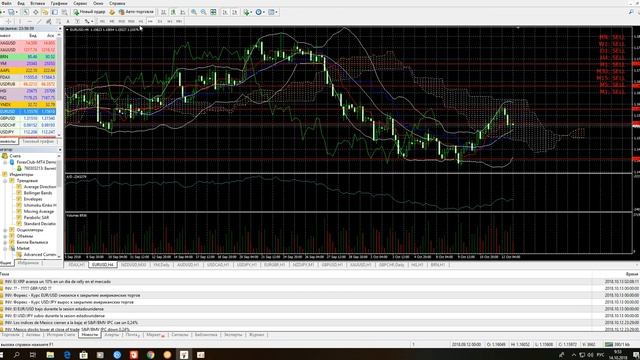640x360 pixels.
Task: Zoom in on the chart
Action: (x=194, y=12)
